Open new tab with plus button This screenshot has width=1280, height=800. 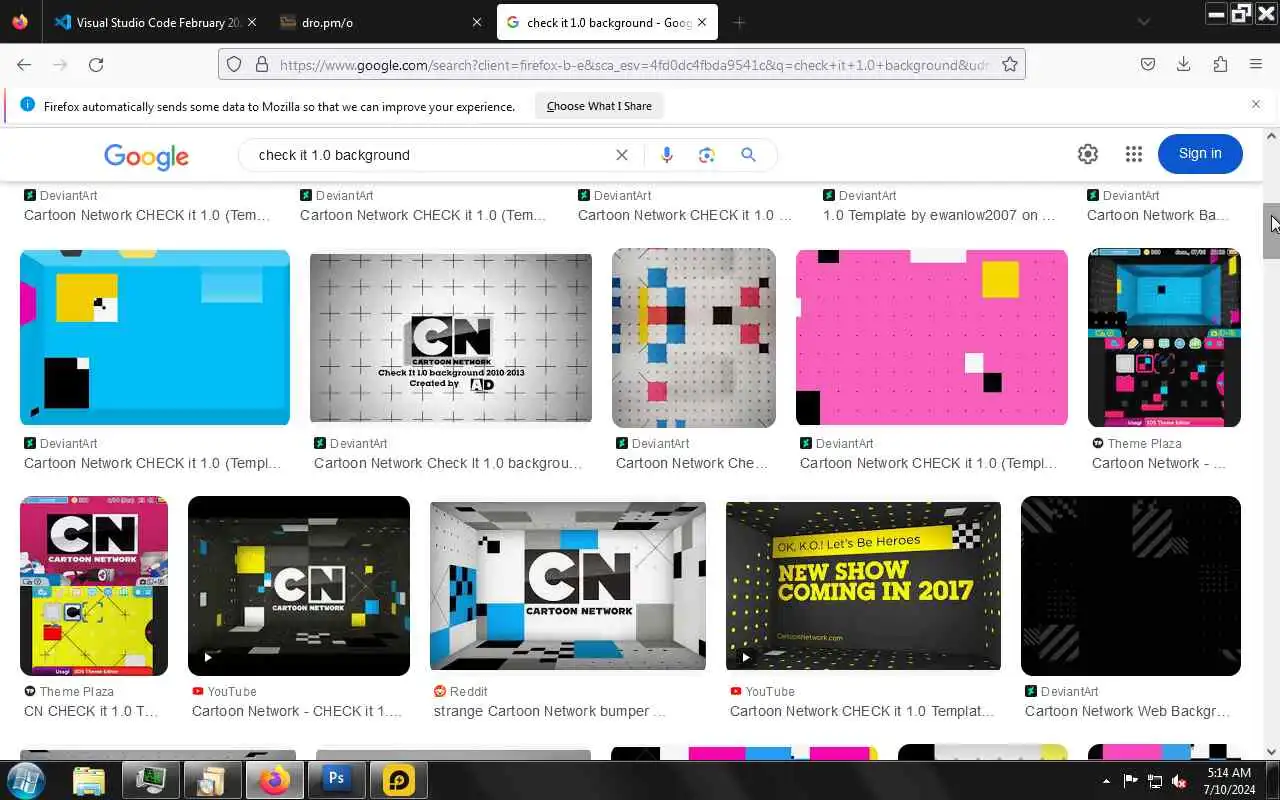pyautogui.click(x=739, y=22)
